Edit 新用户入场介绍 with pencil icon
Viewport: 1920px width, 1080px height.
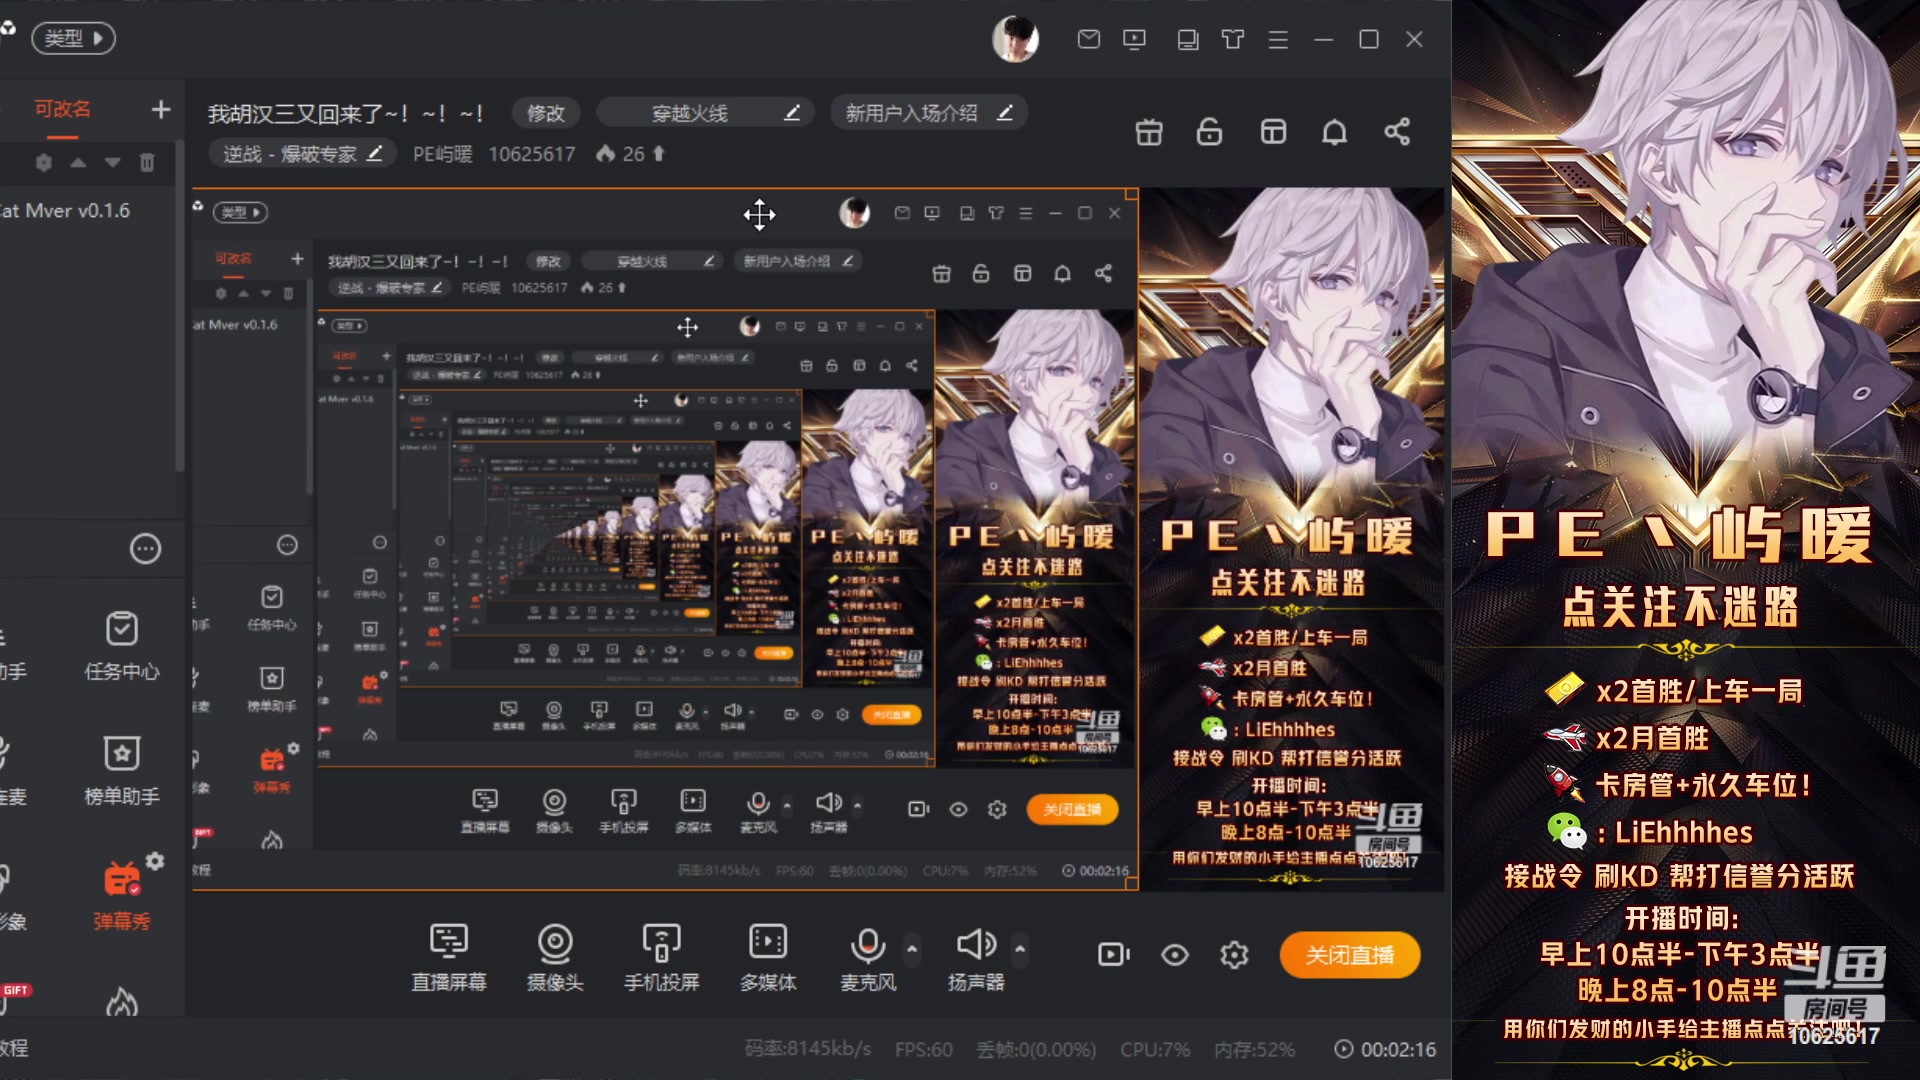1005,113
